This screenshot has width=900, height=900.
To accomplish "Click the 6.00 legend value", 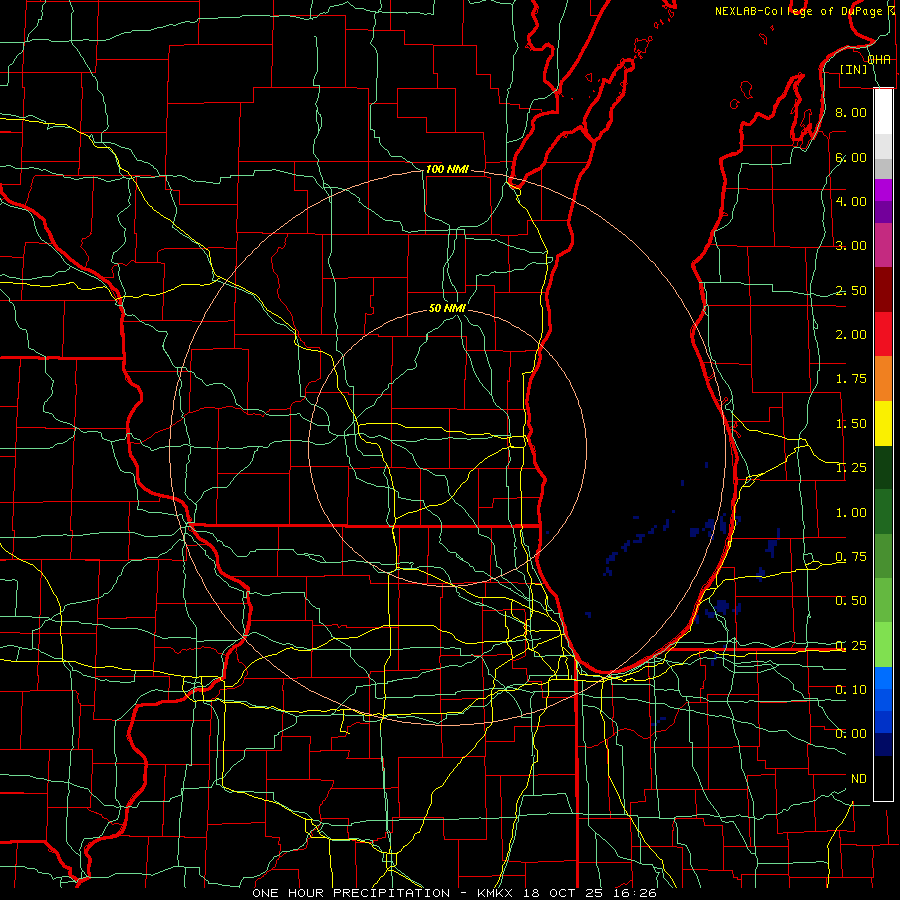I will [x=851, y=157].
